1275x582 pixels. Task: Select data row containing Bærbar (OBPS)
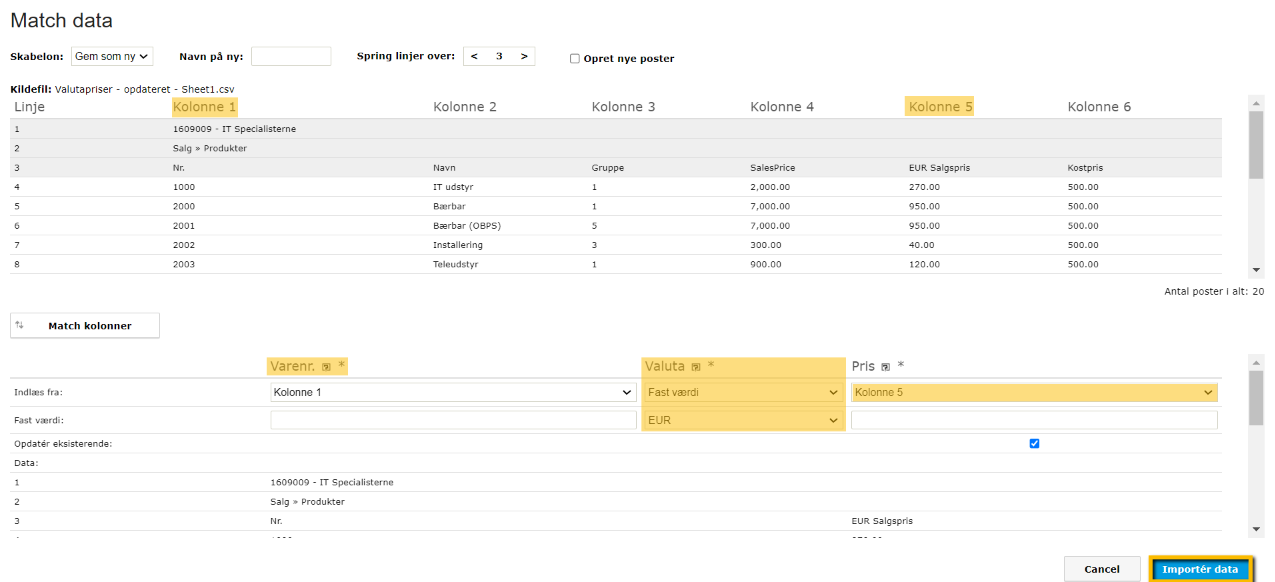point(400,225)
